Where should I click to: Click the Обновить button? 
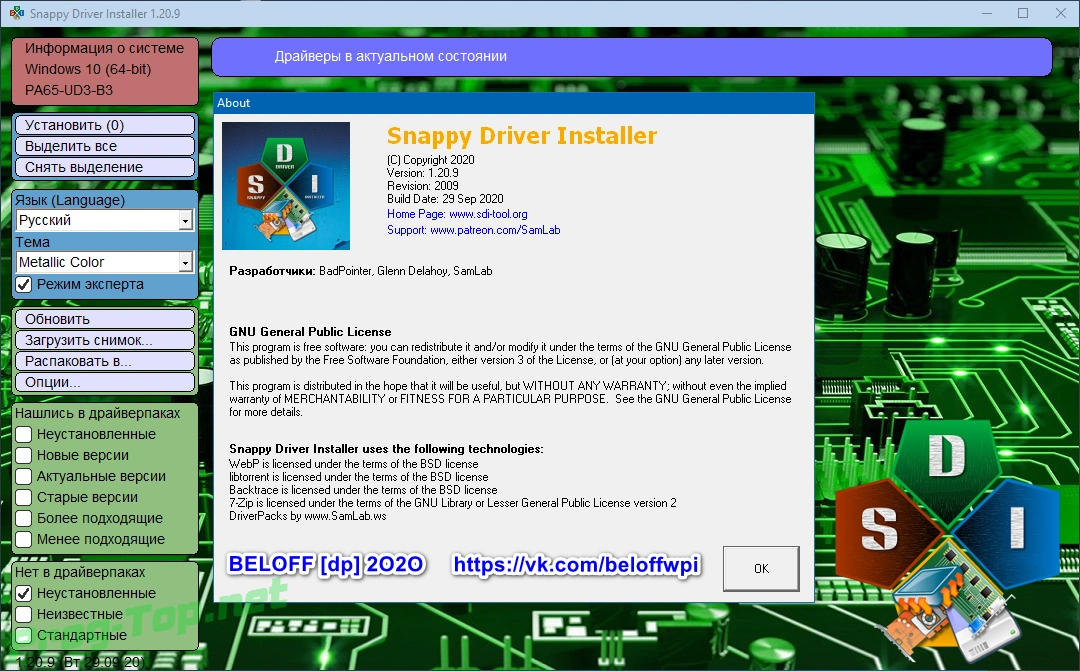point(105,319)
